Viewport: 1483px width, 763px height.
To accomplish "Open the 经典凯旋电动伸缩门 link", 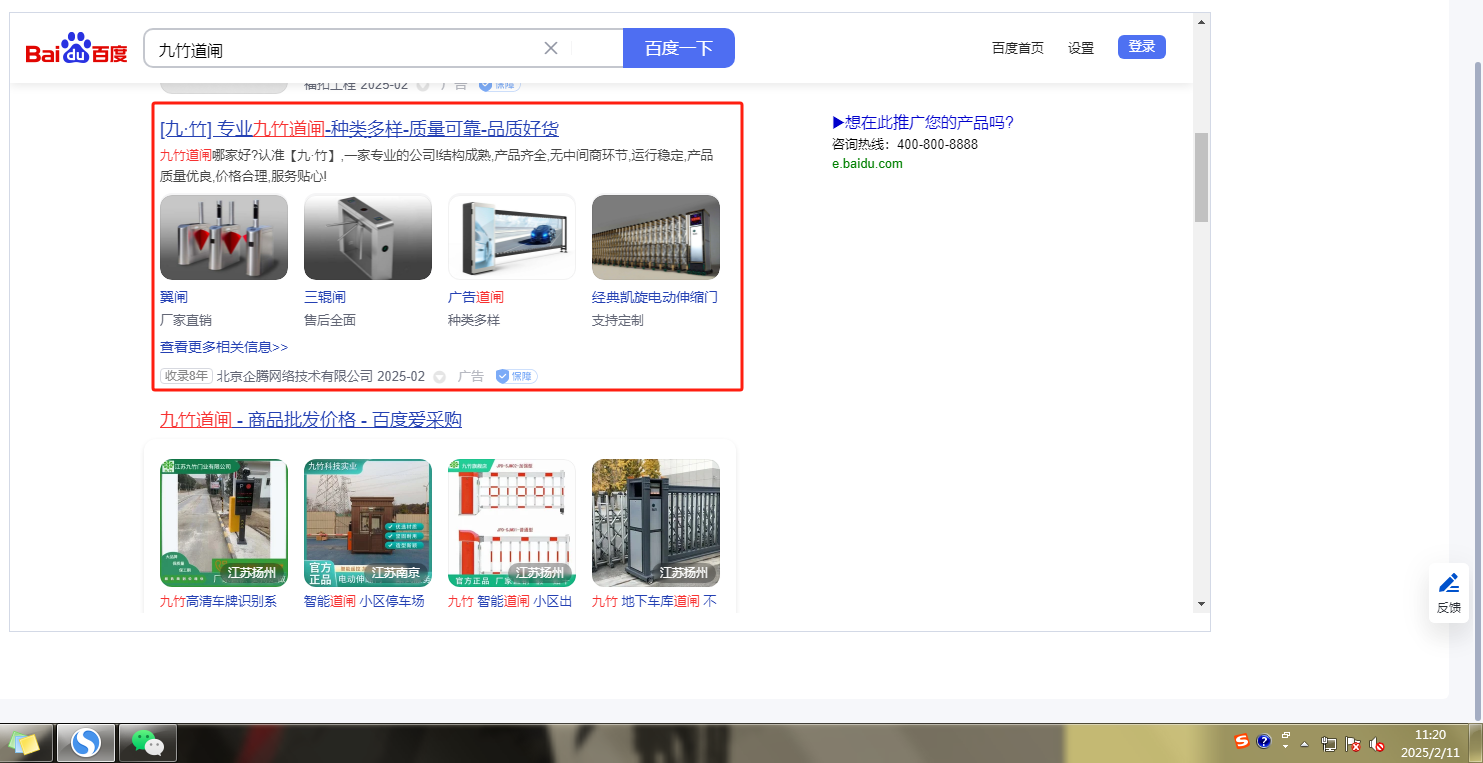I will (x=655, y=297).
